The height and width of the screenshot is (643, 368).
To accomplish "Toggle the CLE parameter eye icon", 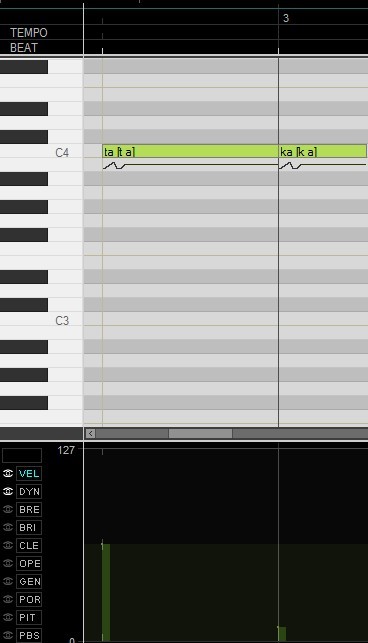I will click(x=8, y=545).
